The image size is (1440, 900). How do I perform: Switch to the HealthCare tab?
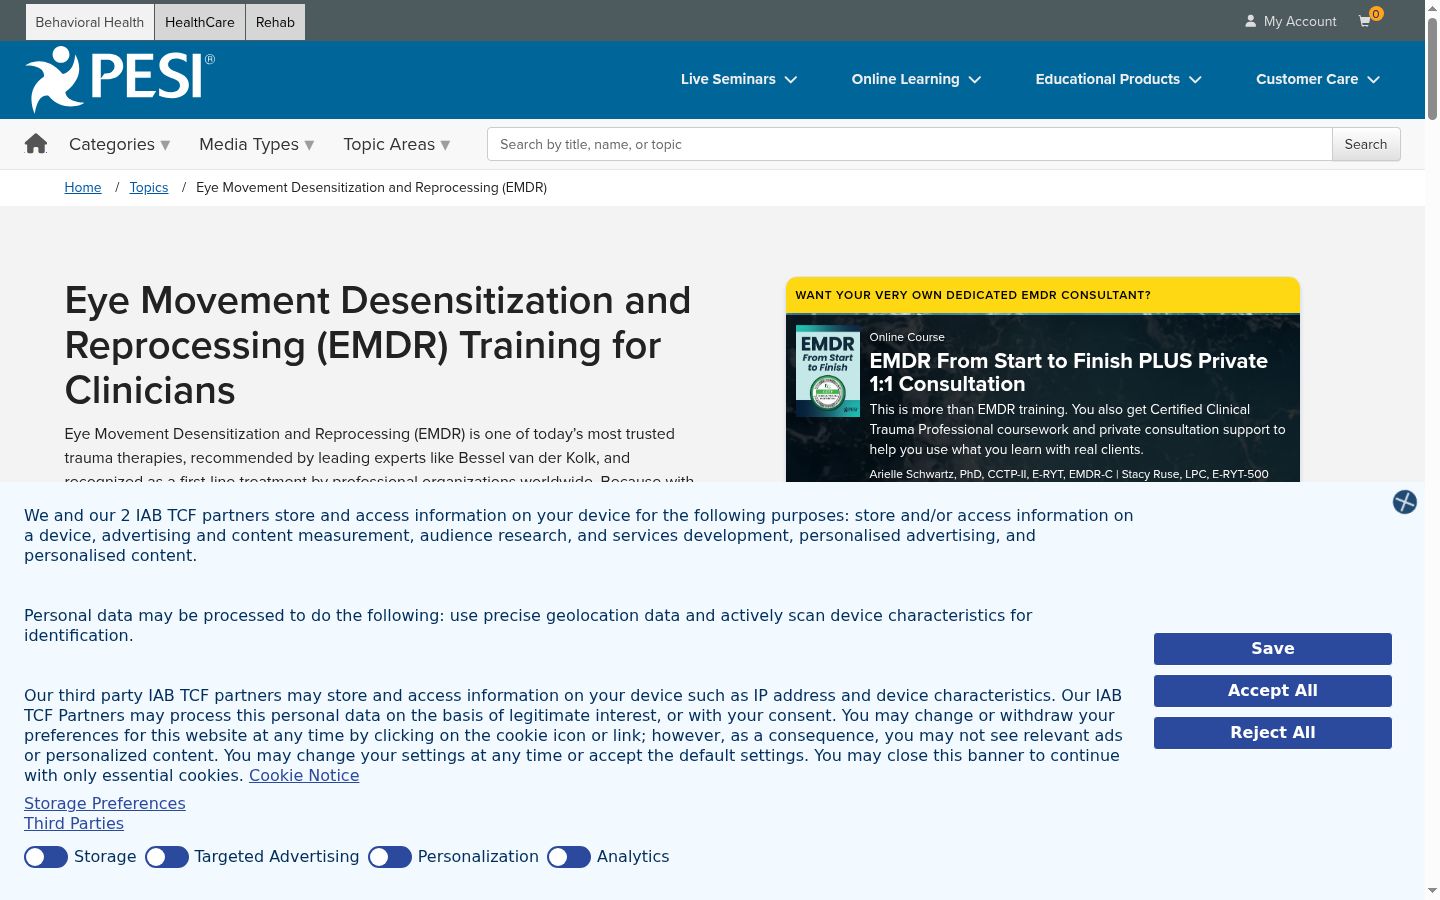coord(200,22)
